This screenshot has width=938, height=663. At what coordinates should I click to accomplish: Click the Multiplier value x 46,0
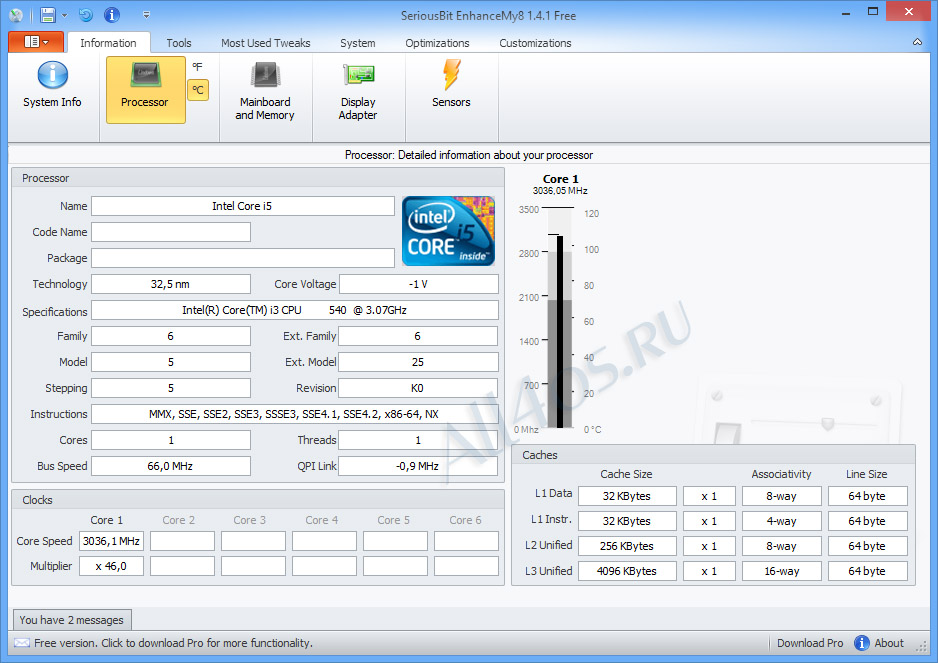(x=111, y=566)
